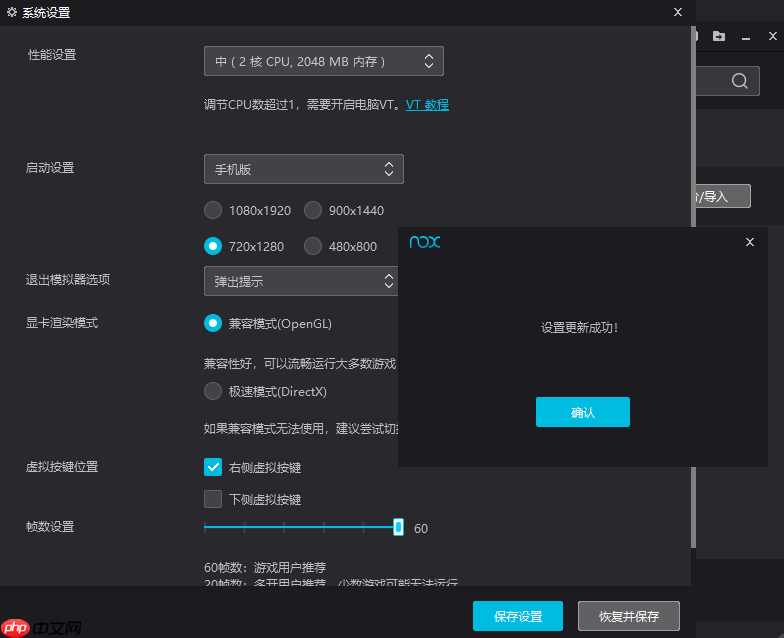Viewport: 784px width, 638px height.
Task: Enable 极速模式(DirectX) rendering mode
Action: coord(213,391)
